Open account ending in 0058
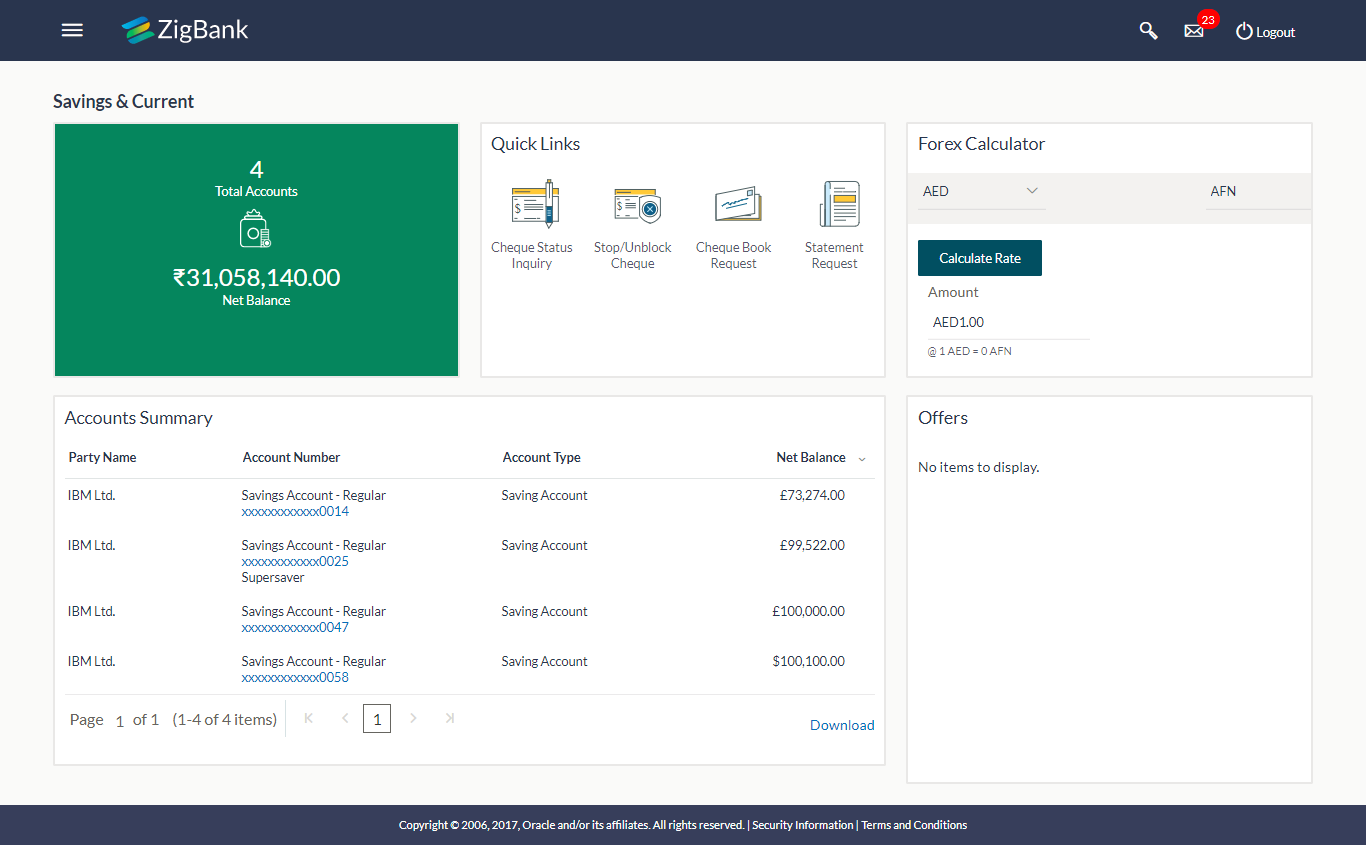The width and height of the screenshot is (1366, 845). click(295, 677)
